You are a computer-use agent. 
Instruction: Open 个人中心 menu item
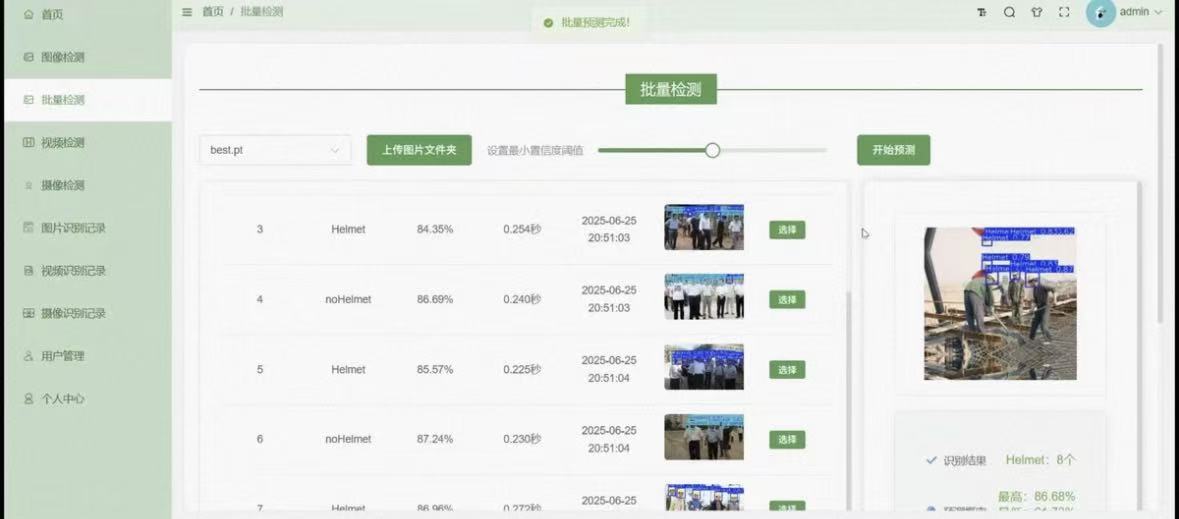click(x=89, y=399)
